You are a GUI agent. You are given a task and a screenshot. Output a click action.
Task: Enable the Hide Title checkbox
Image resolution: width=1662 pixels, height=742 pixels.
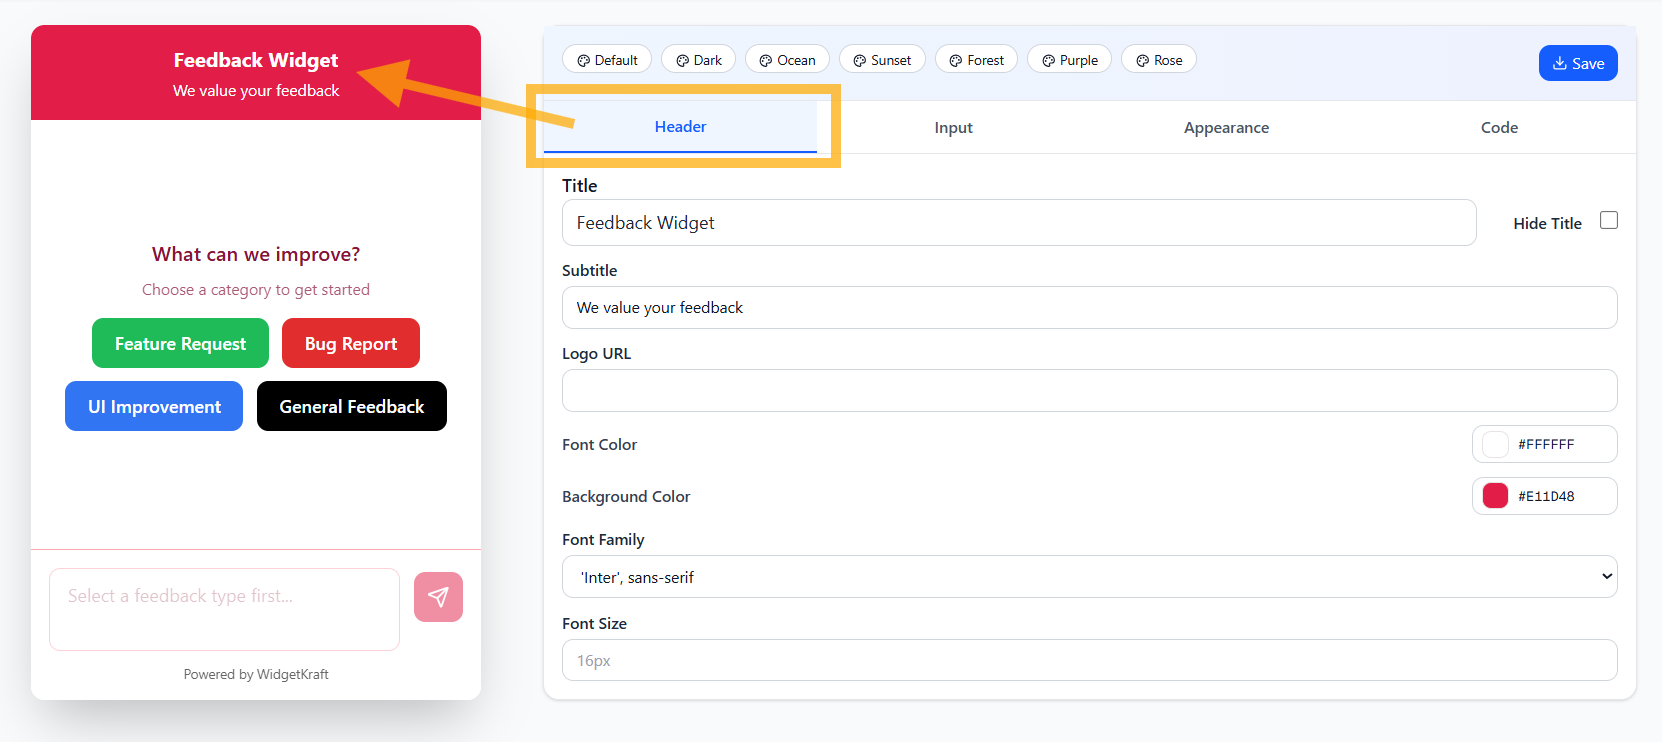pos(1608,220)
